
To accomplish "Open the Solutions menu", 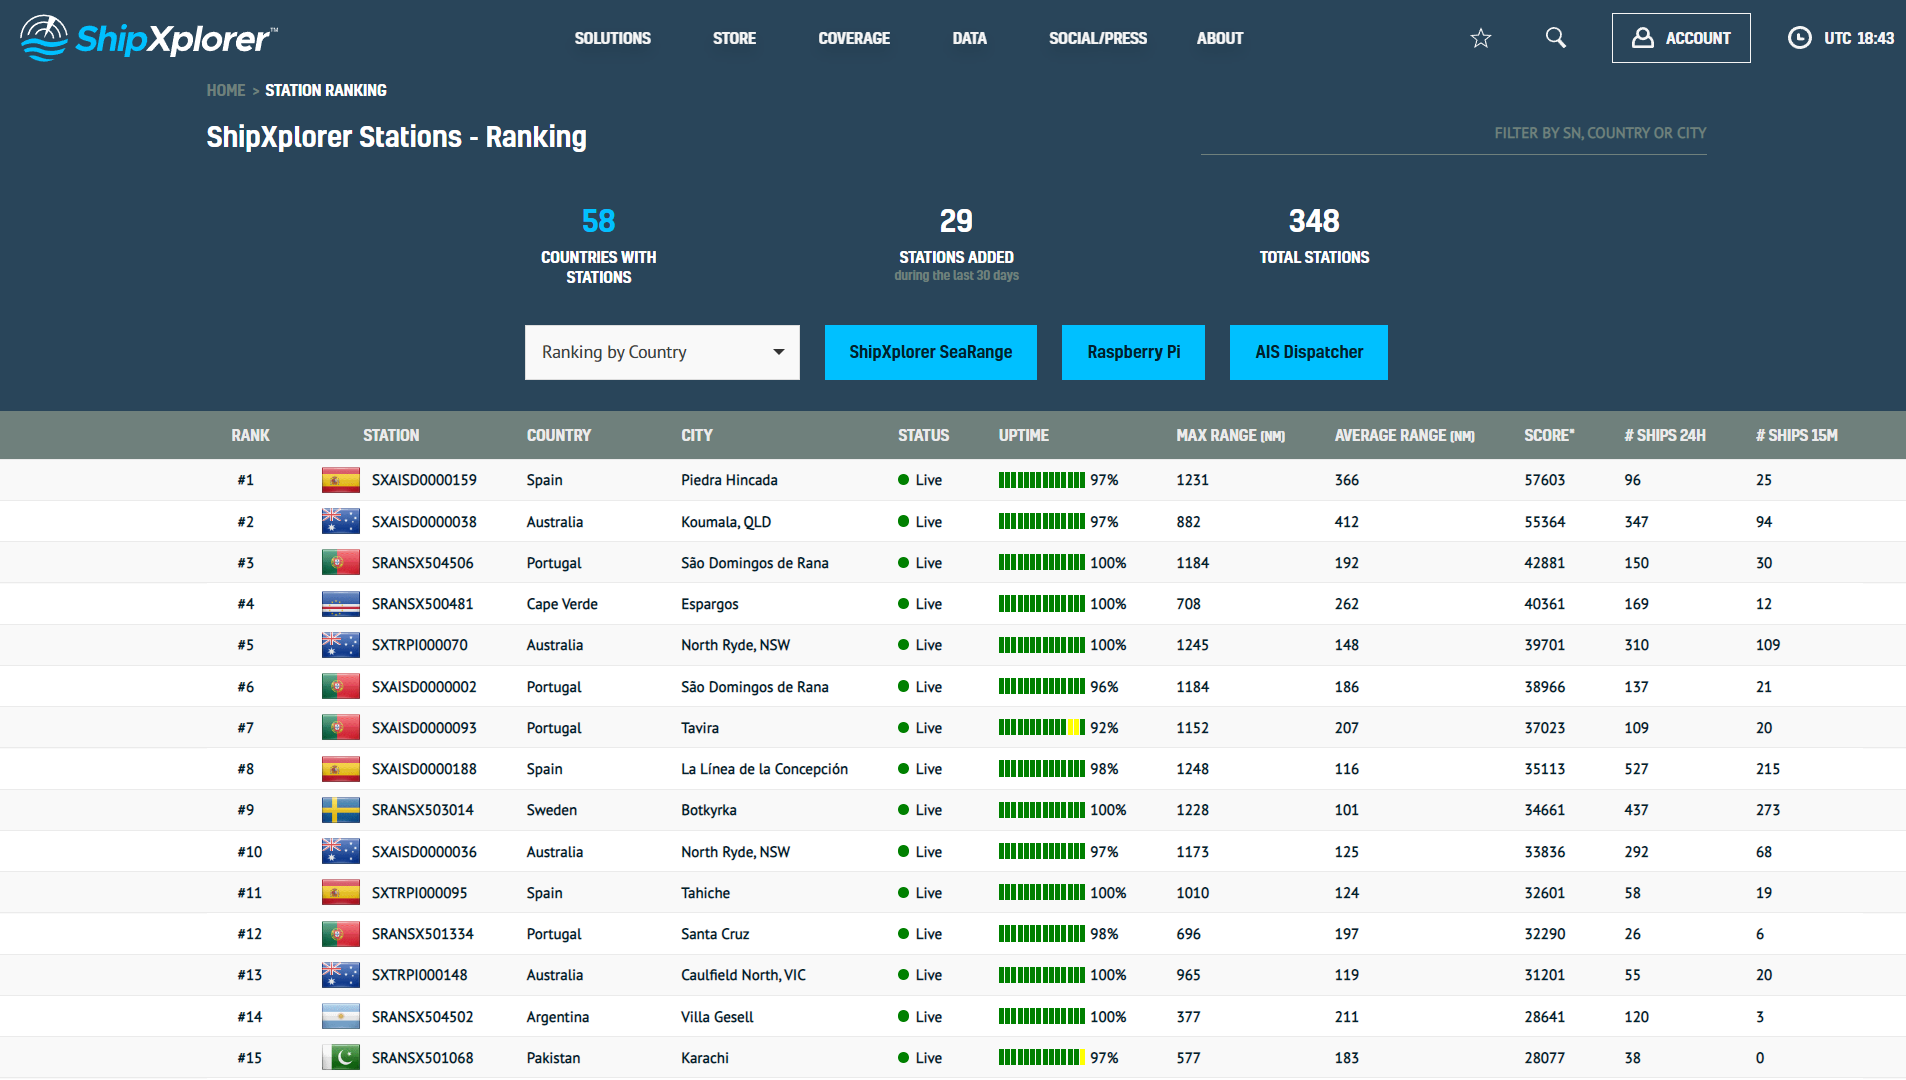I will [612, 38].
